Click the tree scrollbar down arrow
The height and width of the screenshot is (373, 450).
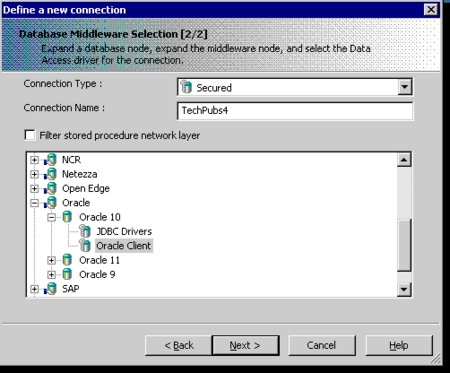pos(404,289)
